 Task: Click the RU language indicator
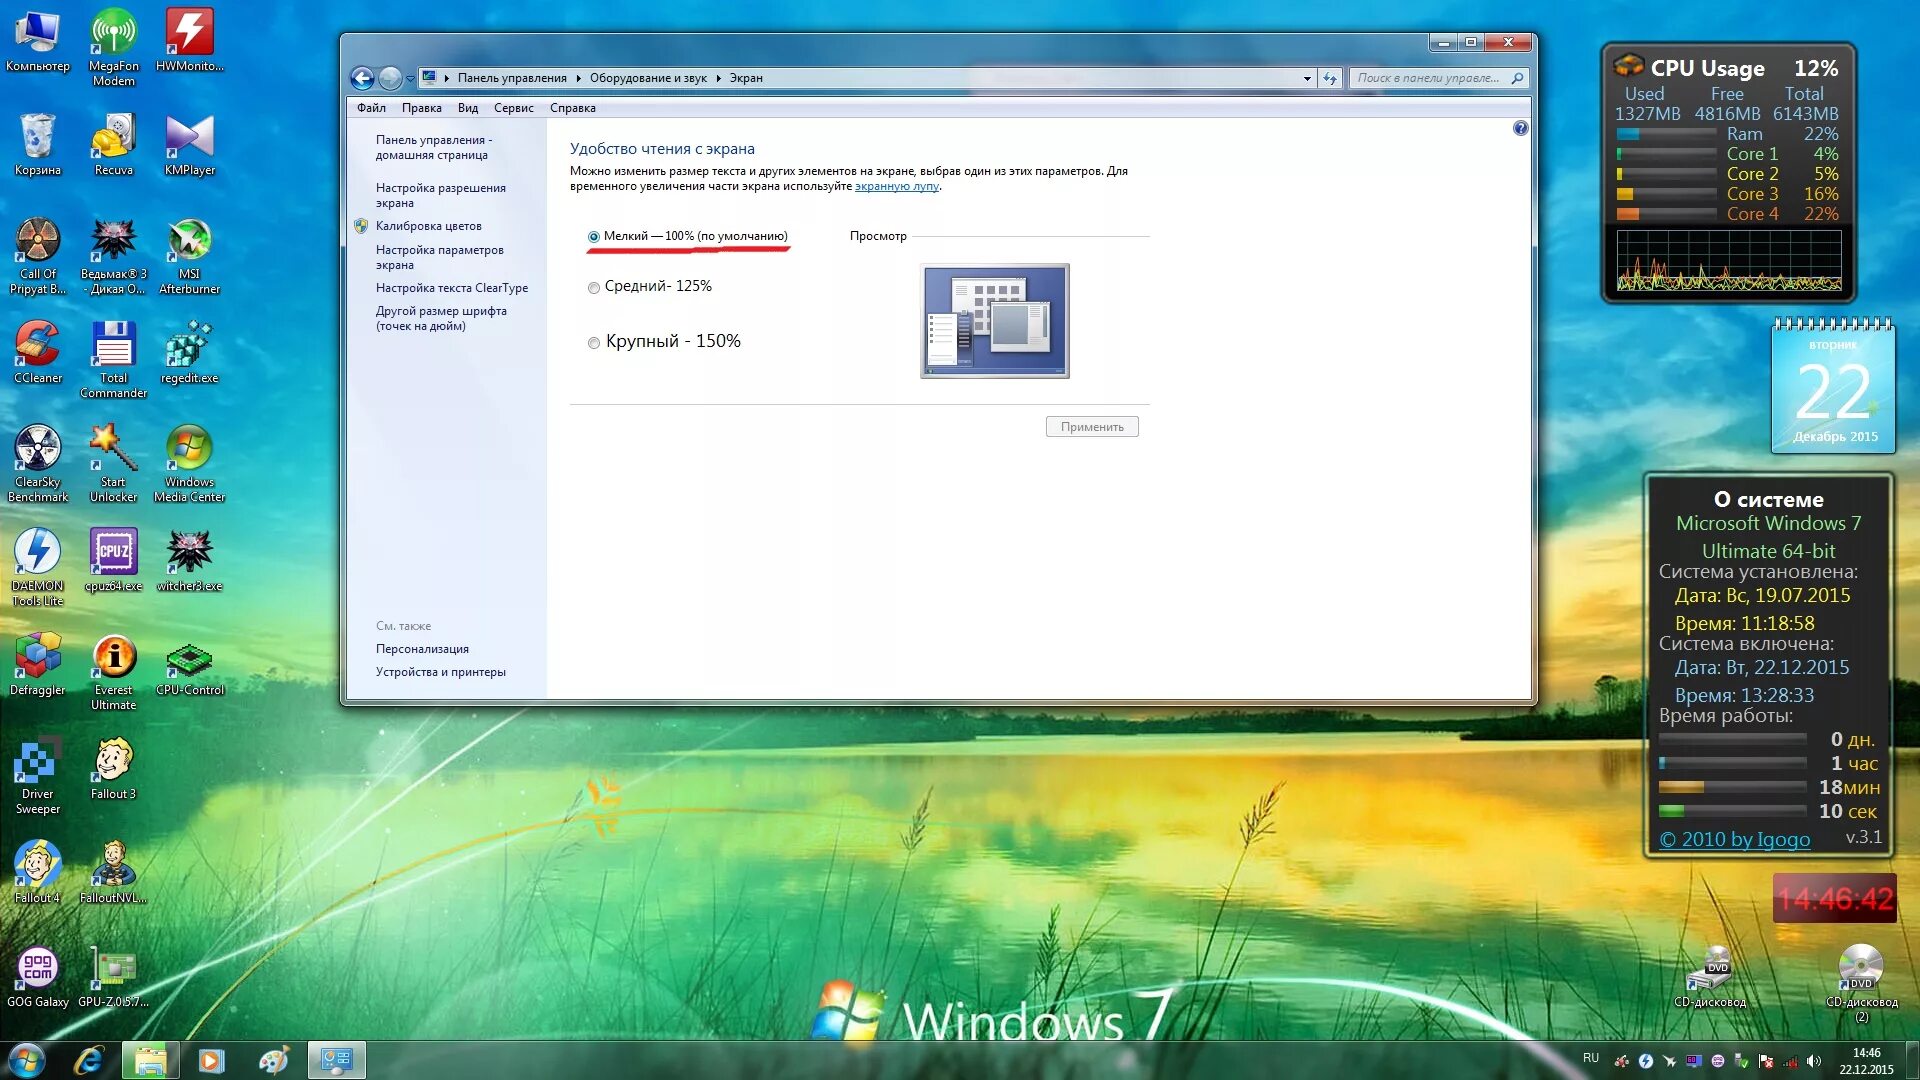tap(1590, 1058)
